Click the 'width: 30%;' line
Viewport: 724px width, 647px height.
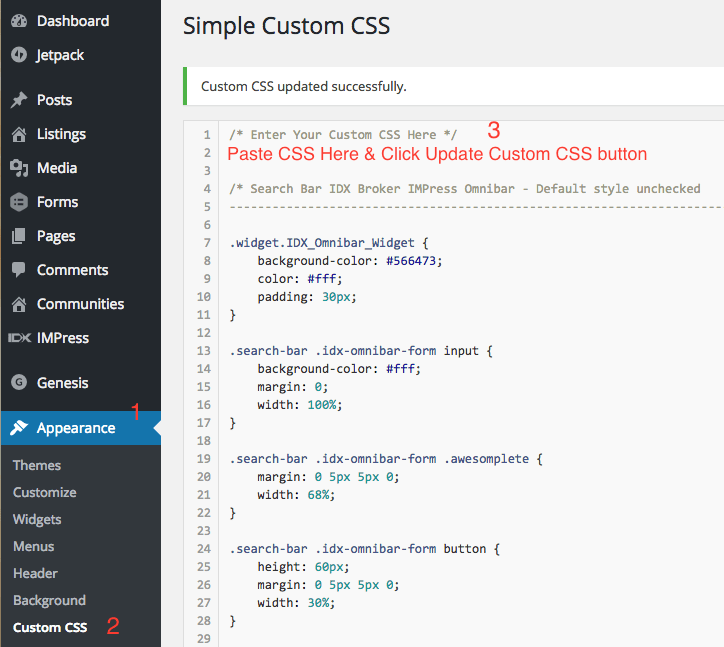pyautogui.click(x=296, y=603)
